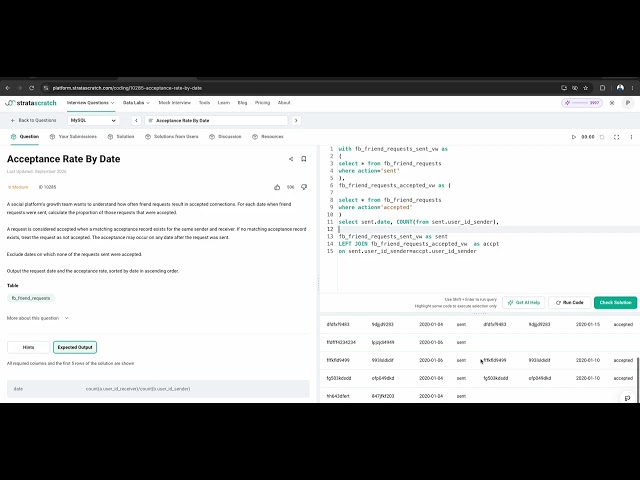This screenshot has height=480, width=640.
Task: Click the Medium difficulty label
Action: point(18,187)
